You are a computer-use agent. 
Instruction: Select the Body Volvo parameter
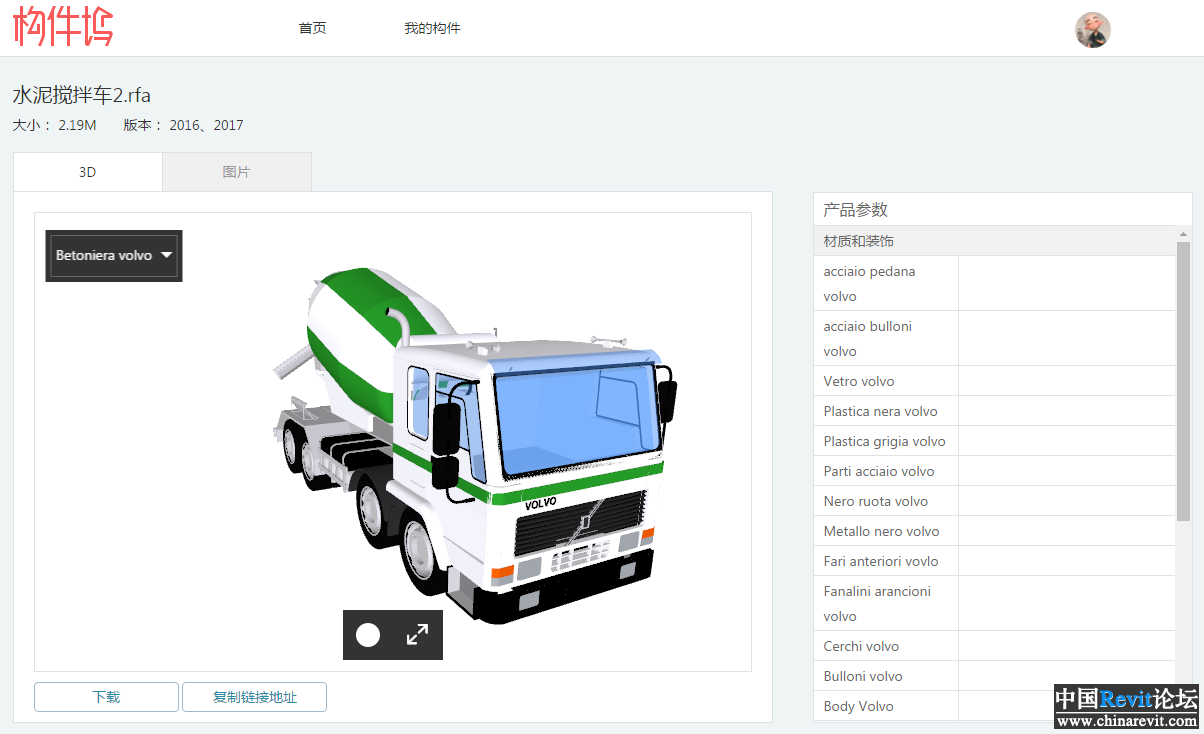[994, 706]
